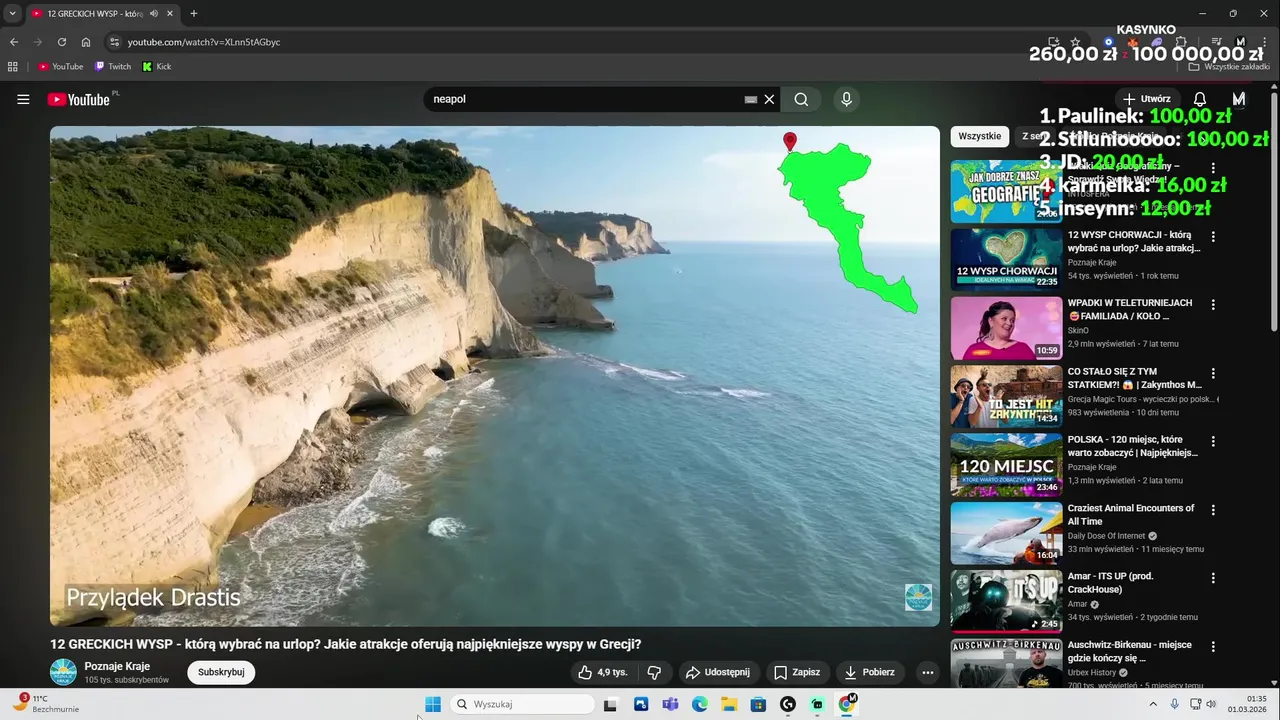Open the Craziest Animal Encounters thumbnail

[x=1006, y=534]
